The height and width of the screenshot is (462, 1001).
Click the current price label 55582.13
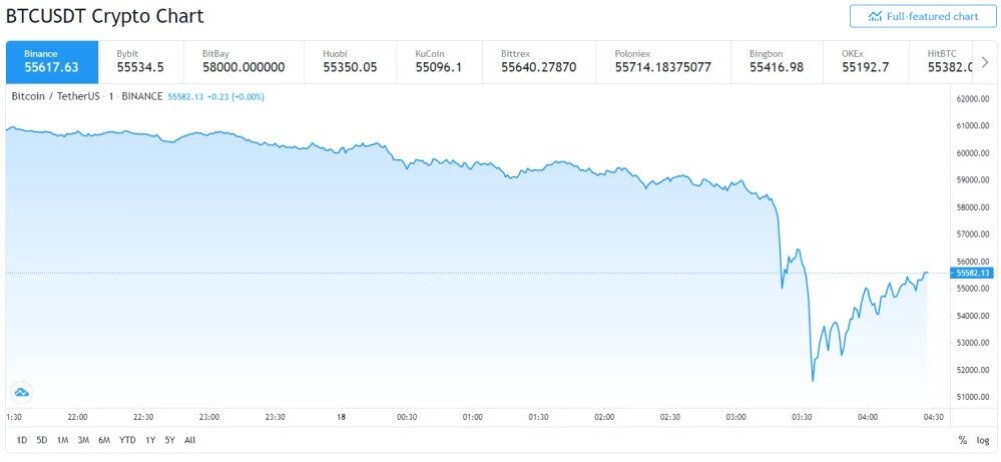[972, 273]
